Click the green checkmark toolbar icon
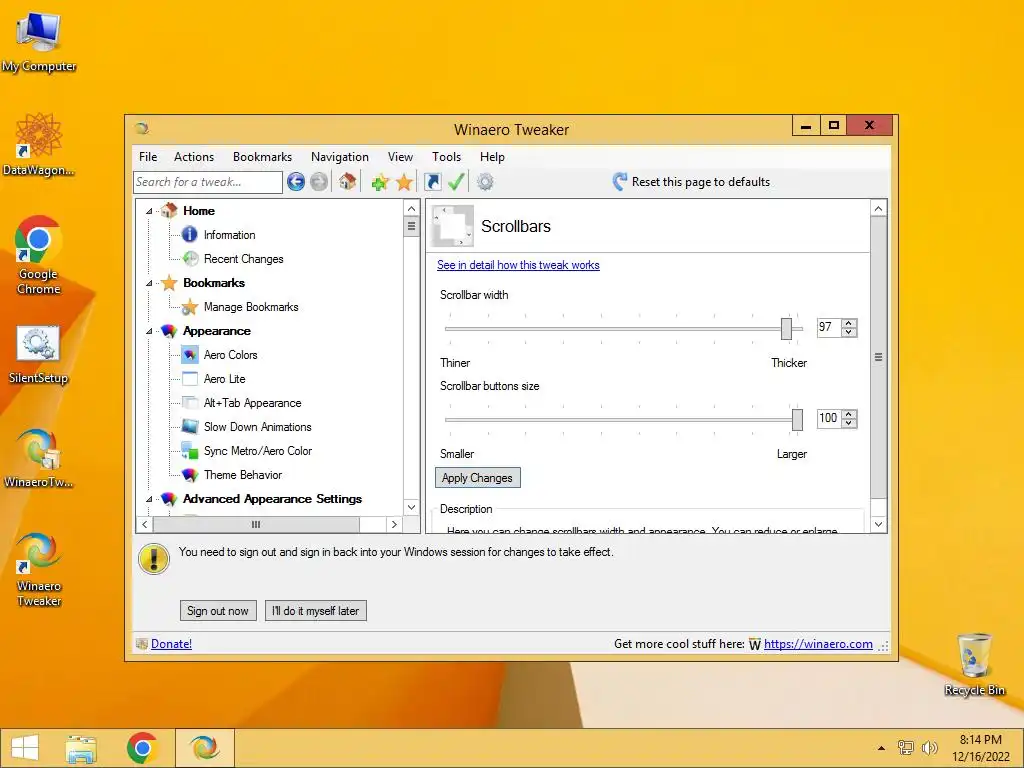This screenshot has height=768, width=1024. click(456, 182)
